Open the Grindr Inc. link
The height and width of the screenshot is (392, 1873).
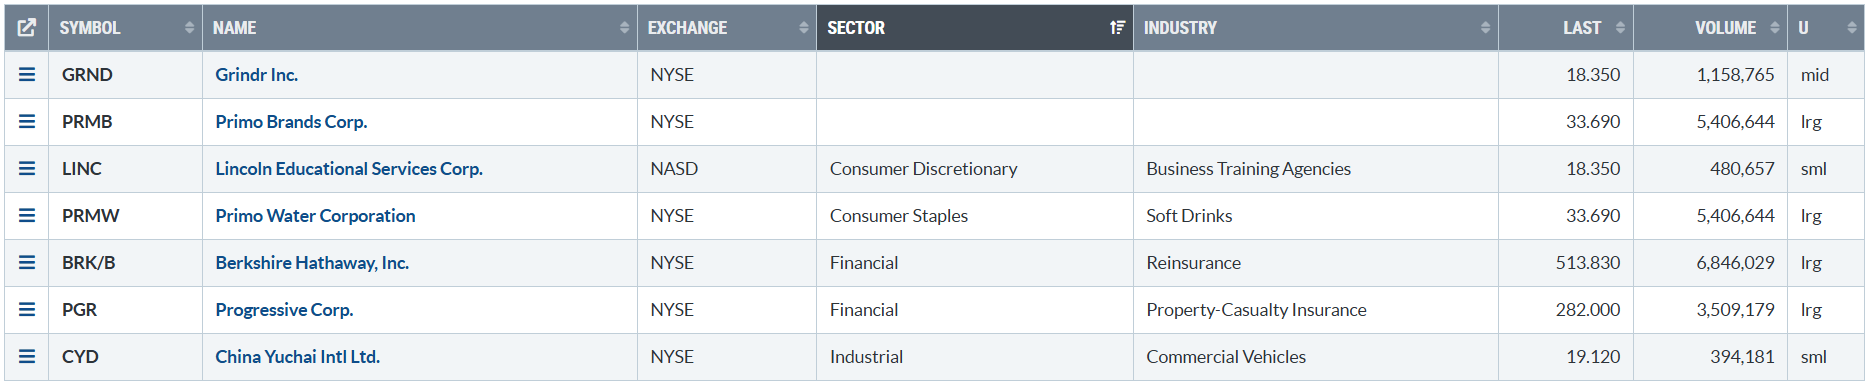257,75
